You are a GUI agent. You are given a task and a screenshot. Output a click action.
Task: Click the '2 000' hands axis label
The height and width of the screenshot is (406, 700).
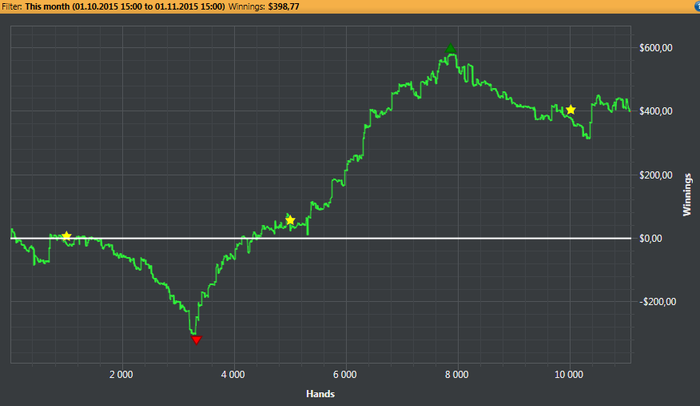tap(121, 375)
